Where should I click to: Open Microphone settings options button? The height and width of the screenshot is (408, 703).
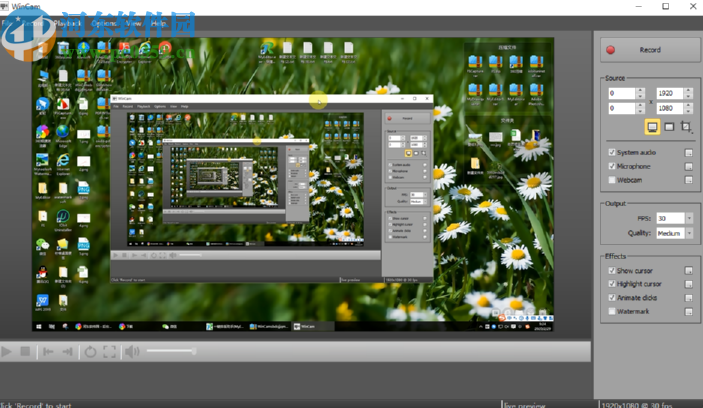tap(688, 166)
